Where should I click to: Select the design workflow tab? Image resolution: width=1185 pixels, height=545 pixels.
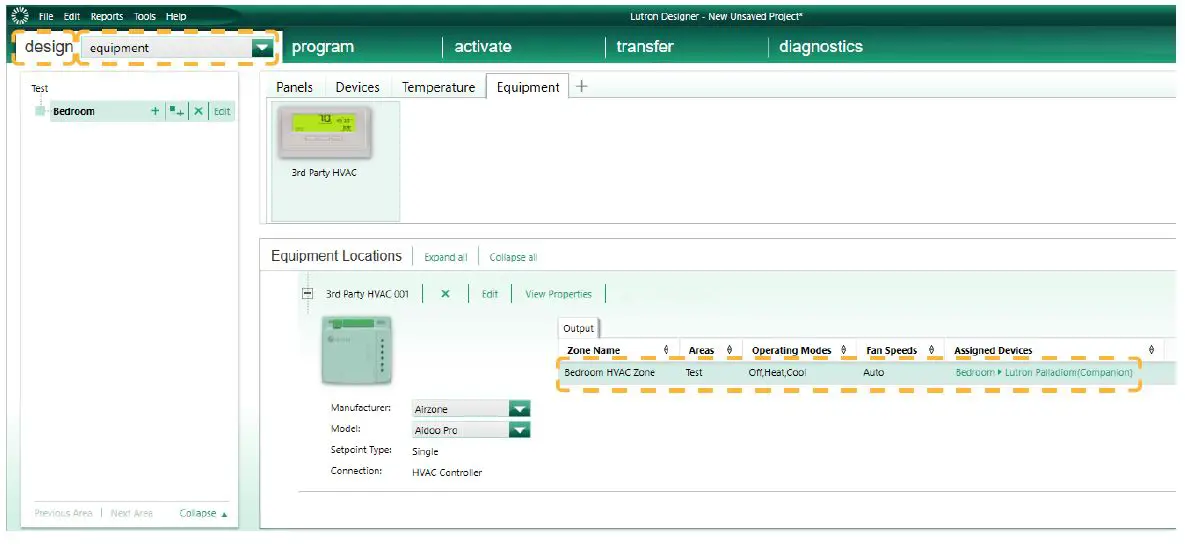coord(48,47)
